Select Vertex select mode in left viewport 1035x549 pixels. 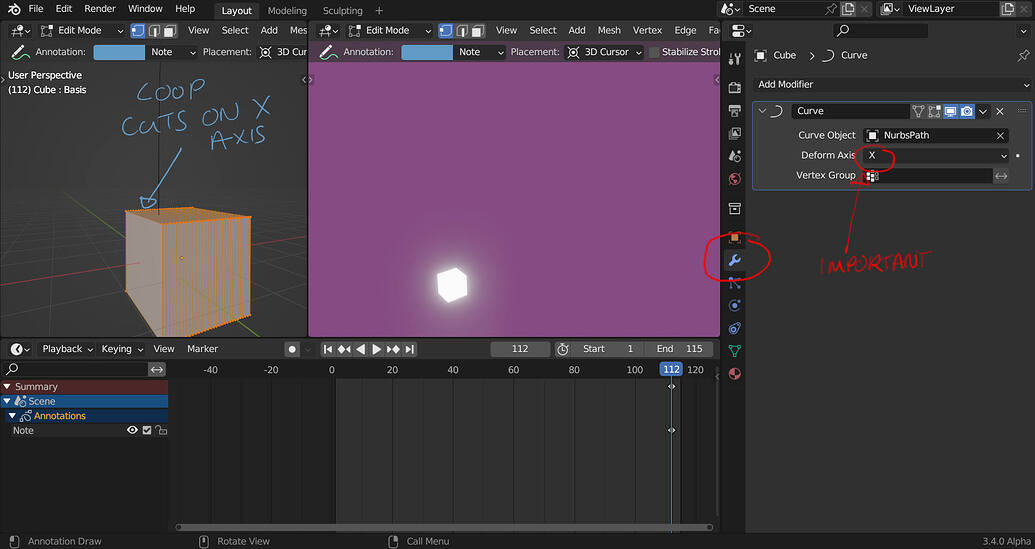(x=138, y=30)
